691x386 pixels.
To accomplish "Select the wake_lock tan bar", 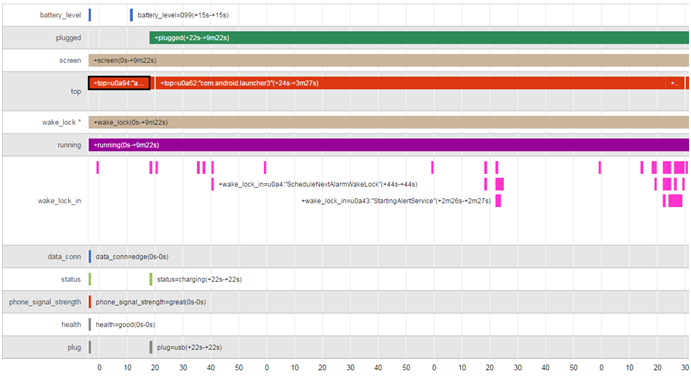I will coord(388,122).
